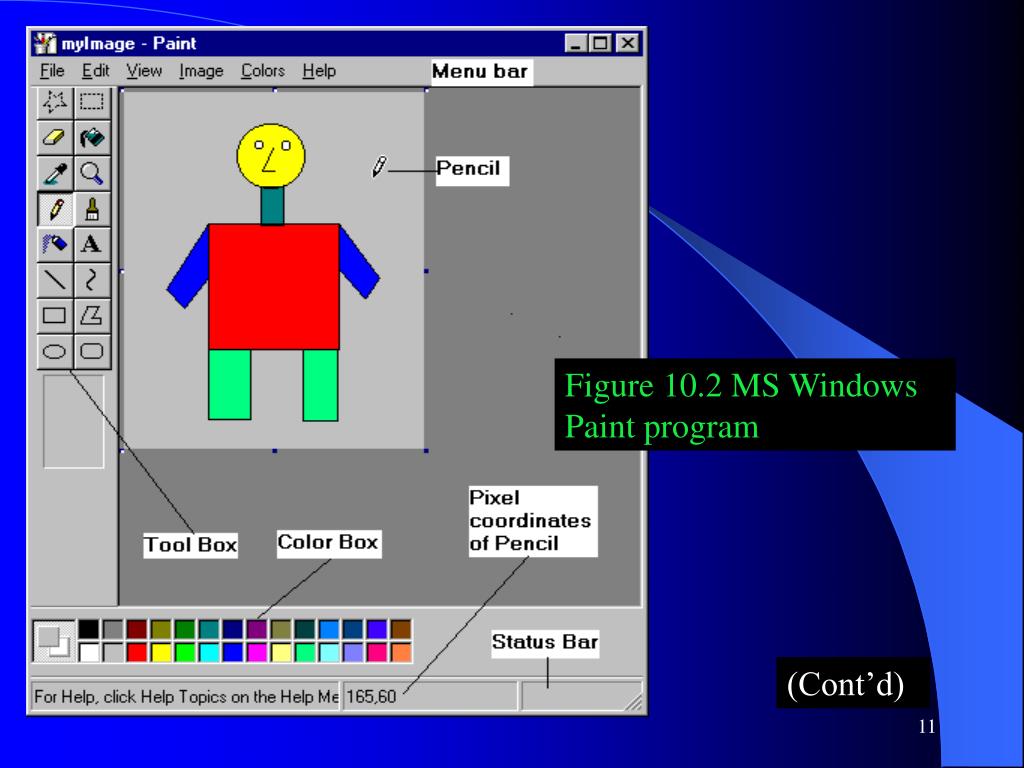
Task: Pick the dark green swatch
Action: coord(185,630)
